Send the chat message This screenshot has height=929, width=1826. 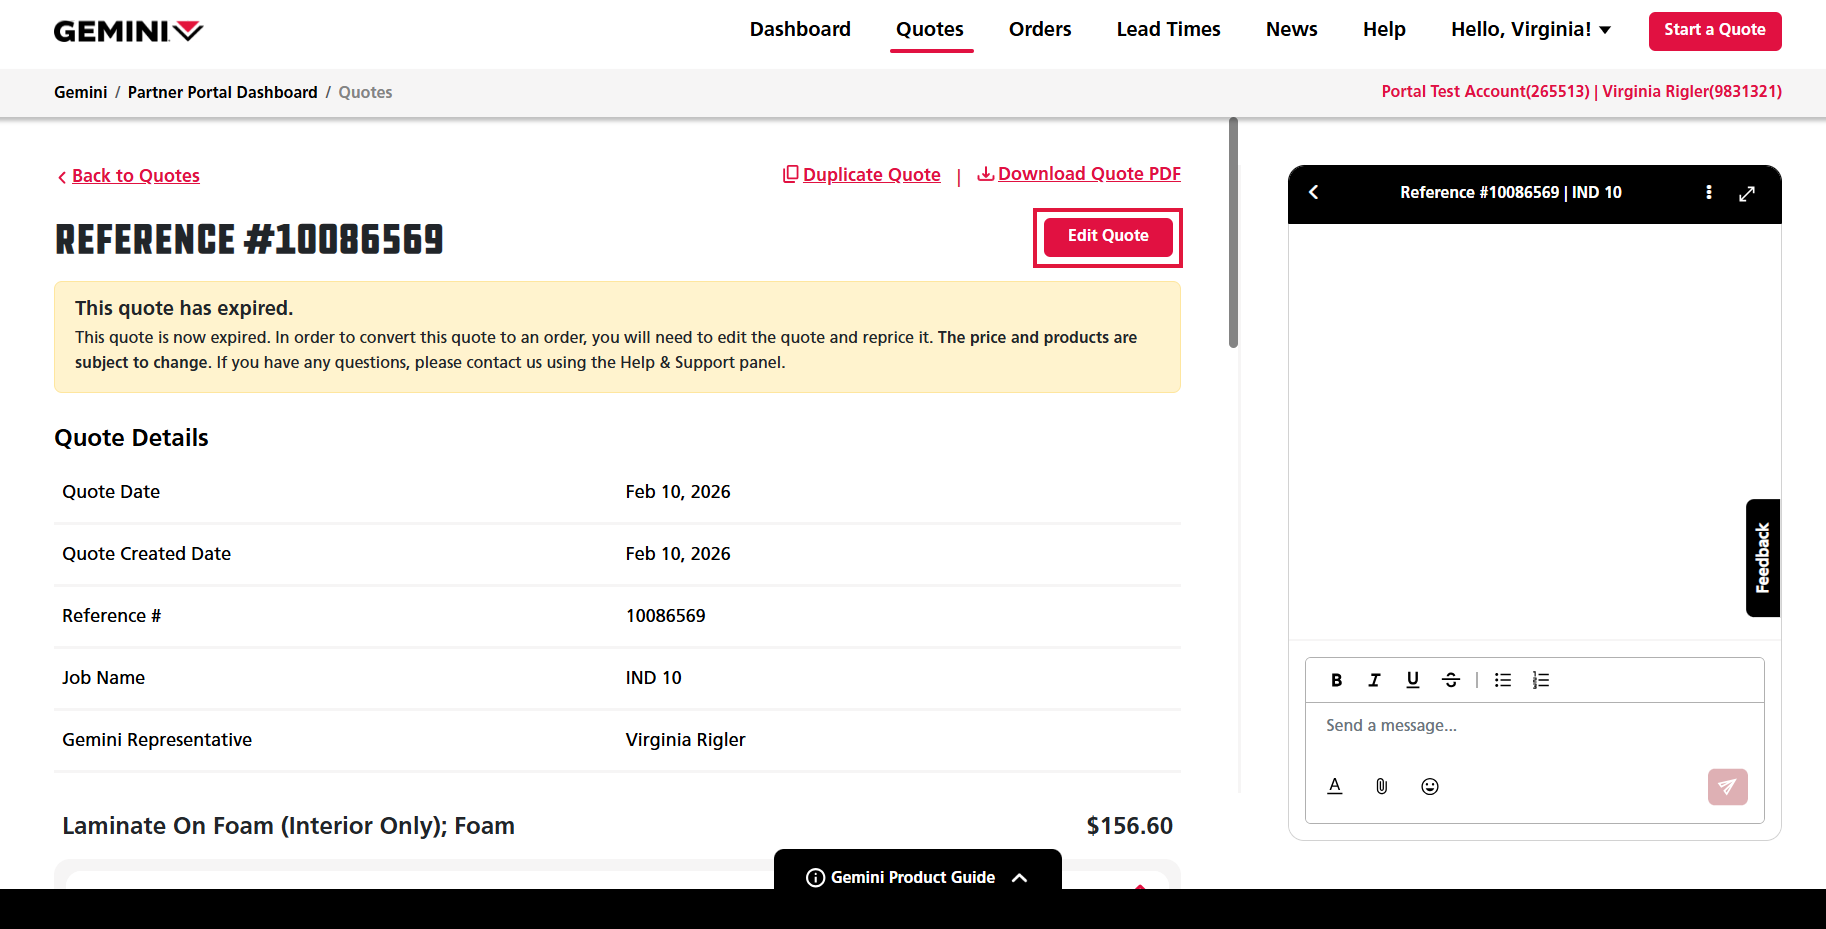coord(1727,786)
